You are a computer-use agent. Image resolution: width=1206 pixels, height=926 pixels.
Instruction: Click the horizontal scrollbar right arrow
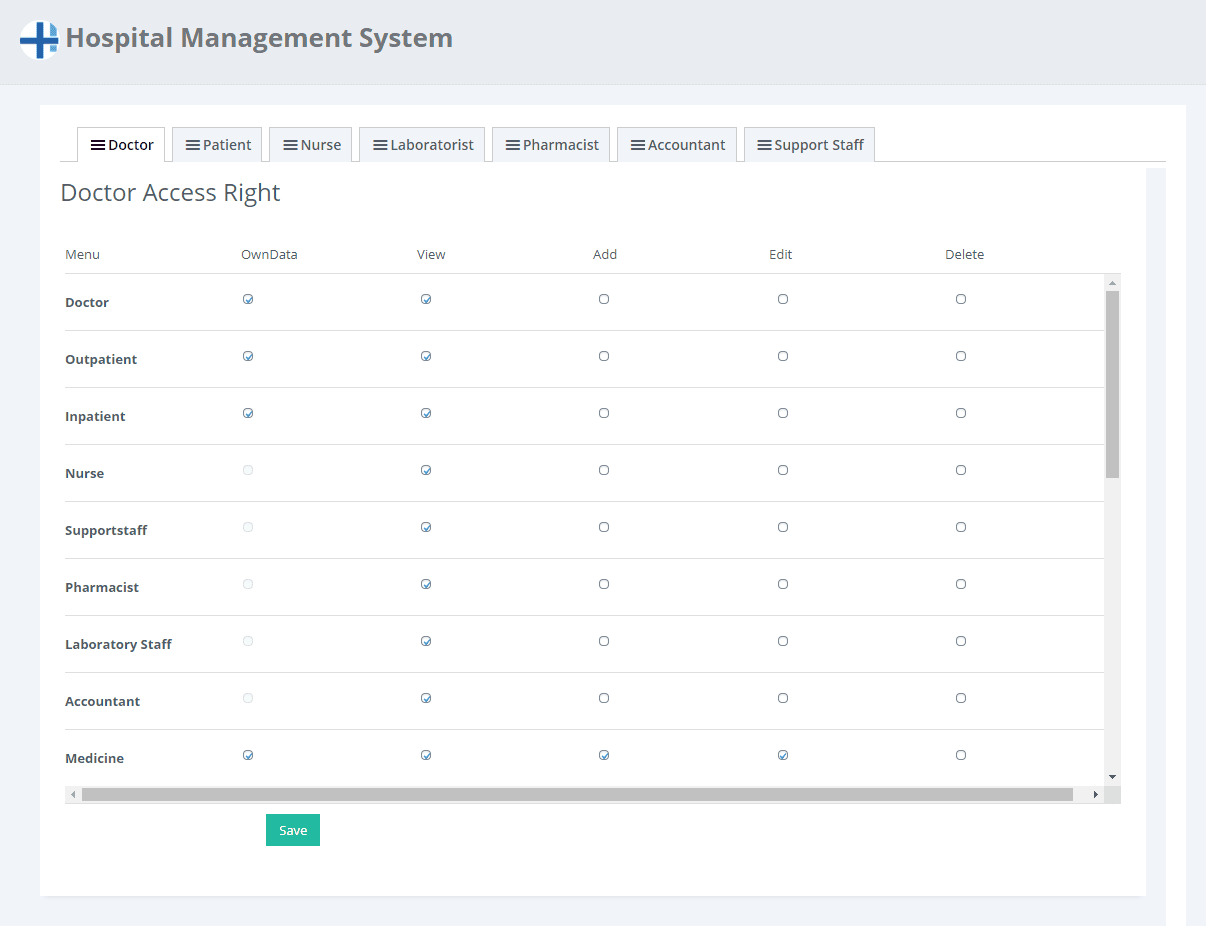point(1096,794)
